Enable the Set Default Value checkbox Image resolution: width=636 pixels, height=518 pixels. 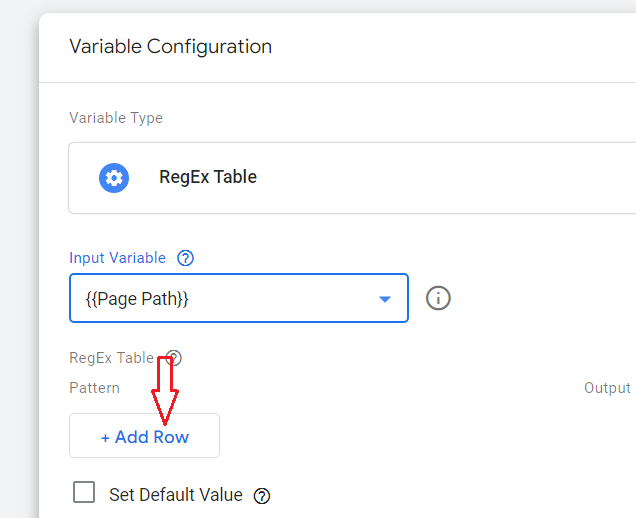tap(85, 493)
